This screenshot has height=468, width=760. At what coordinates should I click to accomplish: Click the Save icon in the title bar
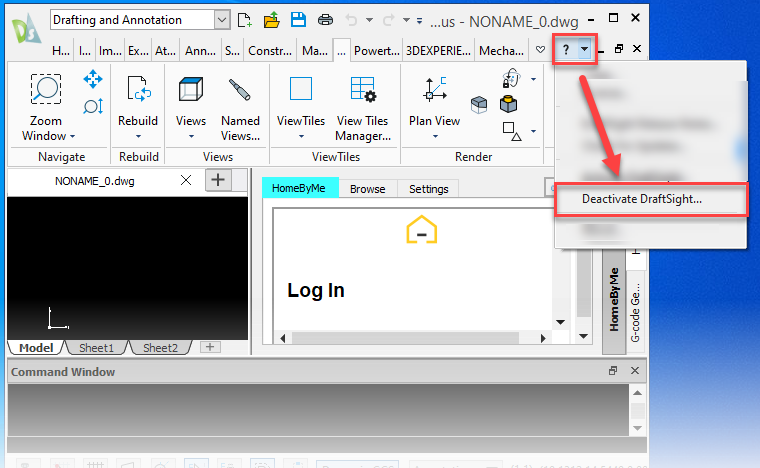(298, 19)
